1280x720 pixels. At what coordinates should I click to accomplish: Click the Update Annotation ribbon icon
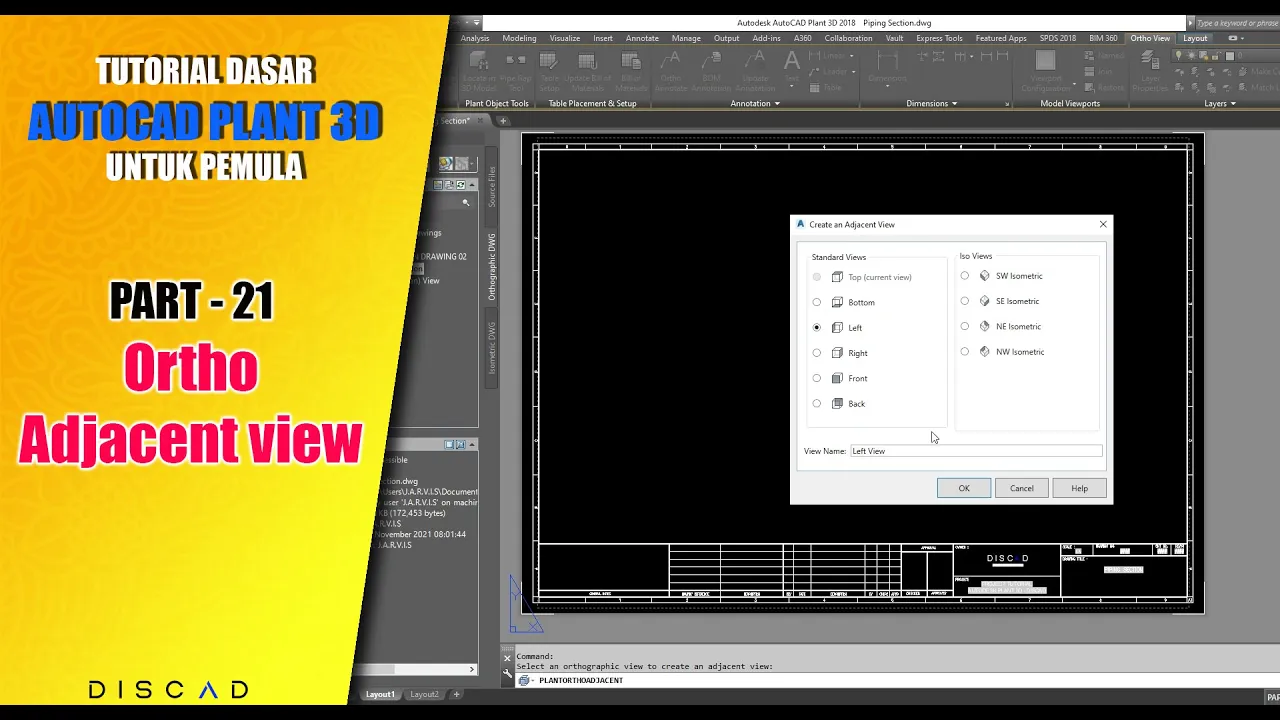(x=755, y=60)
